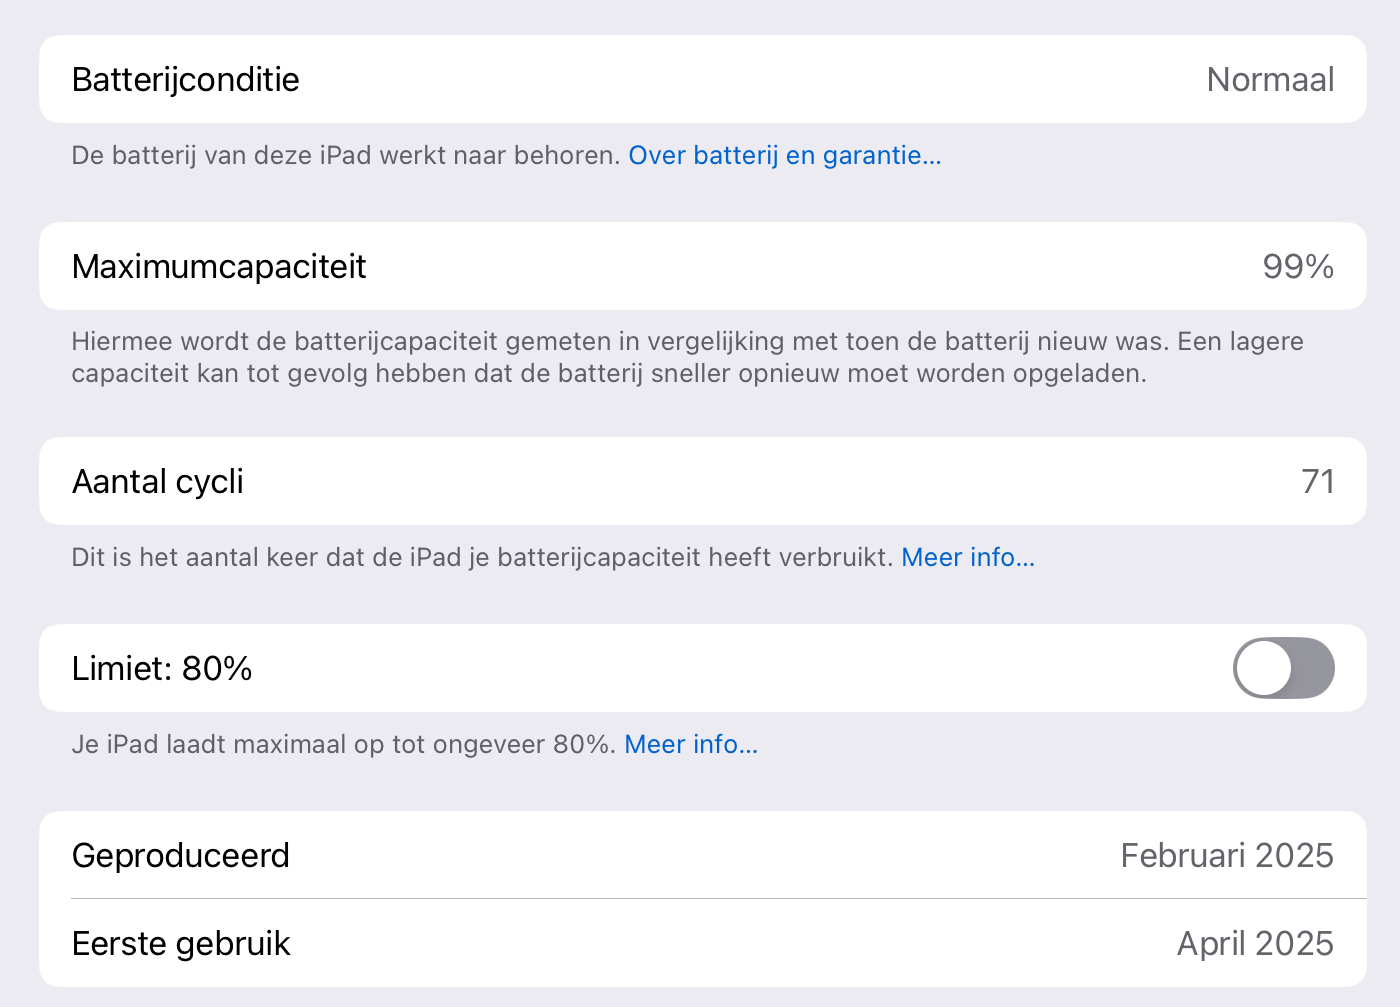
Task: Open the 'Over batterij en garantie…' link
Action: (x=784, y=155)
